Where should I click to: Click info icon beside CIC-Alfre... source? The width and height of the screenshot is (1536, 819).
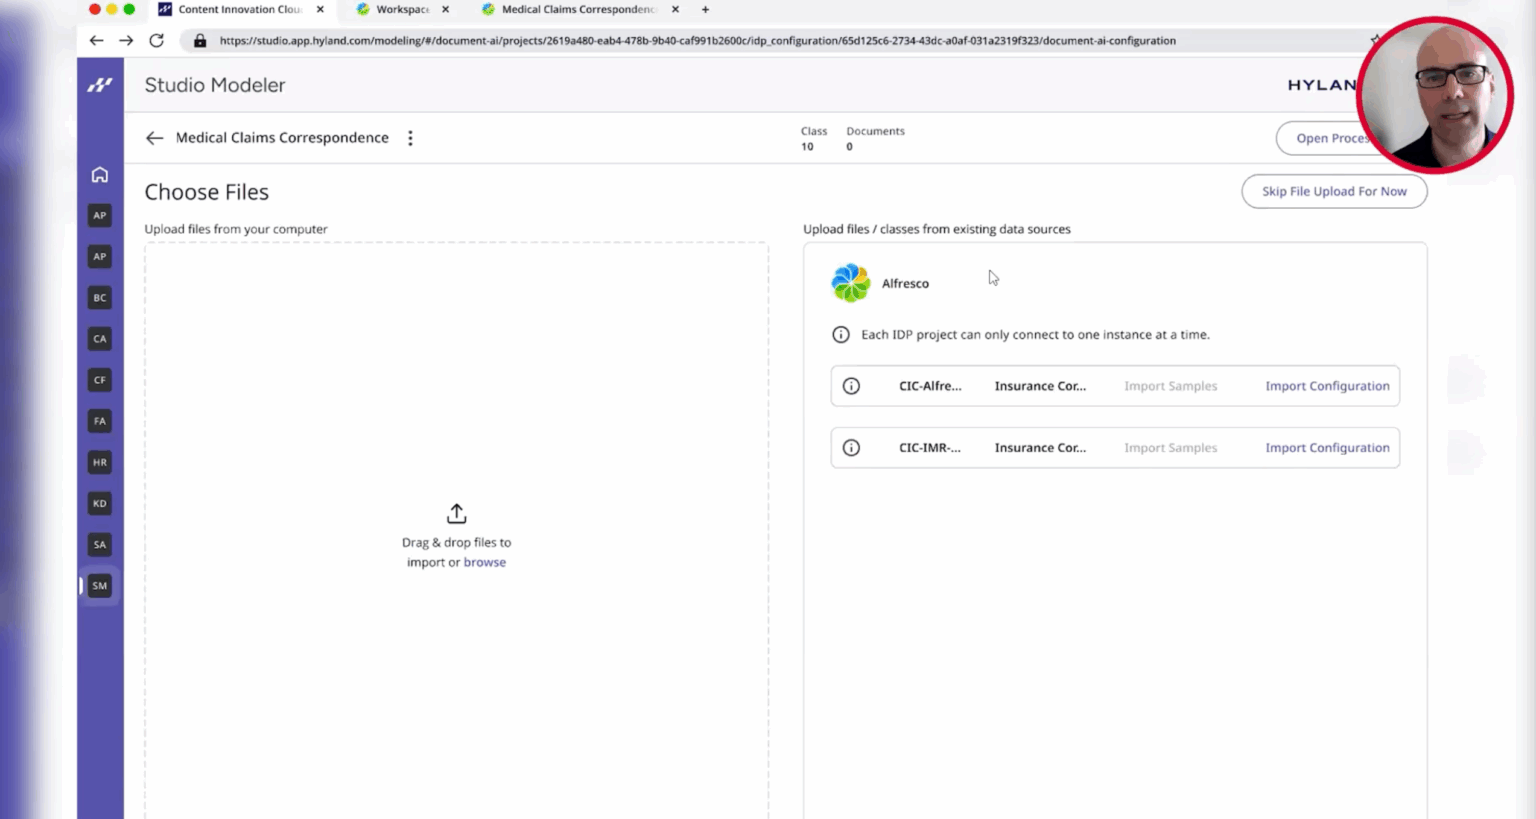point(851,386)
